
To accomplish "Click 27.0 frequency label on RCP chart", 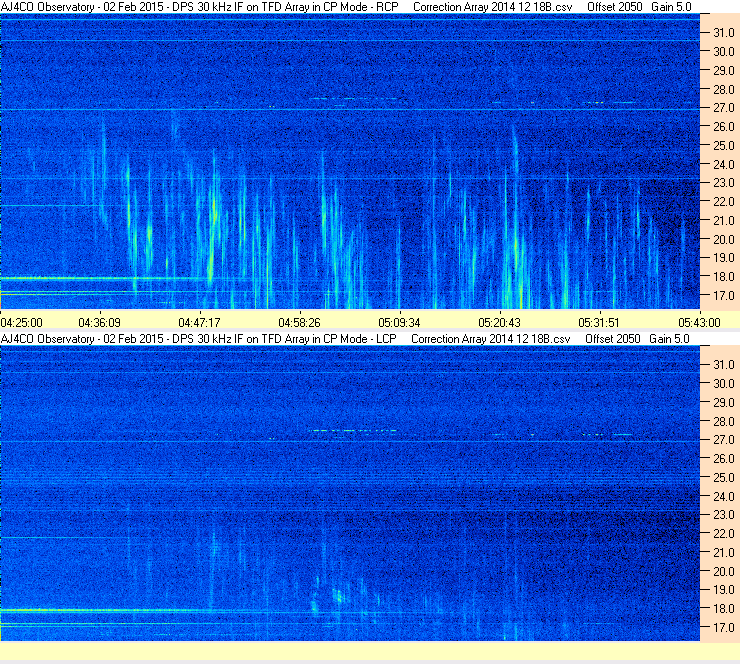I will (724, 108).
